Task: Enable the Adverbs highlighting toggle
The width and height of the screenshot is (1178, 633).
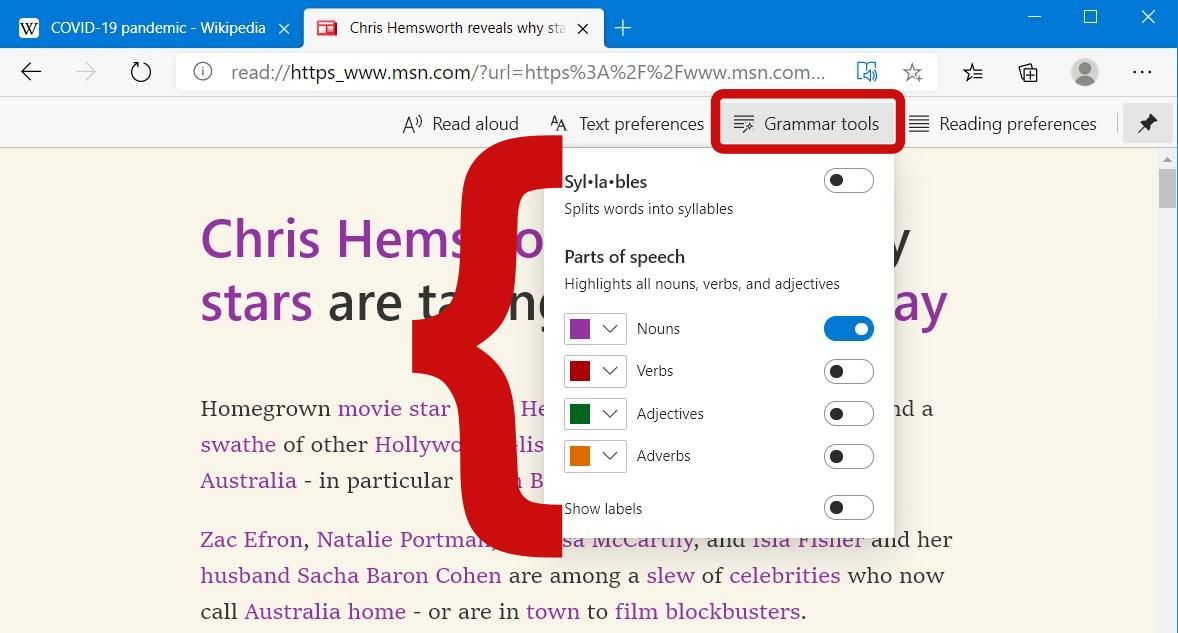Action: (848, 456)
